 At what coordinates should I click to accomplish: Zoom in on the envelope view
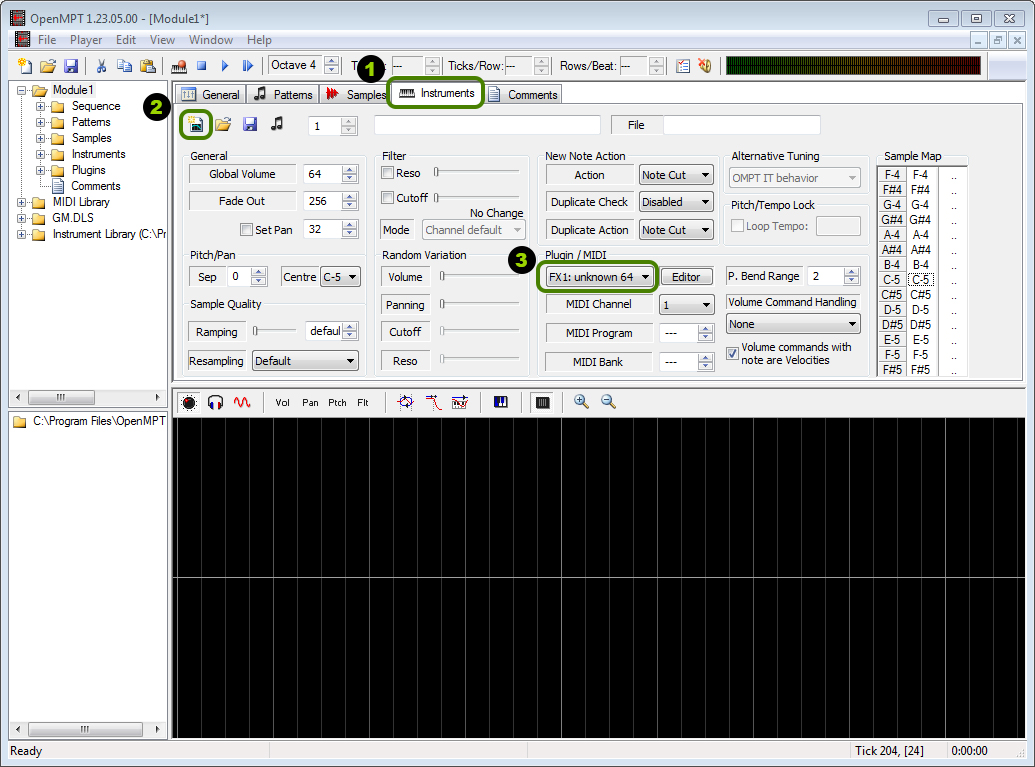(x=581, y=402)
